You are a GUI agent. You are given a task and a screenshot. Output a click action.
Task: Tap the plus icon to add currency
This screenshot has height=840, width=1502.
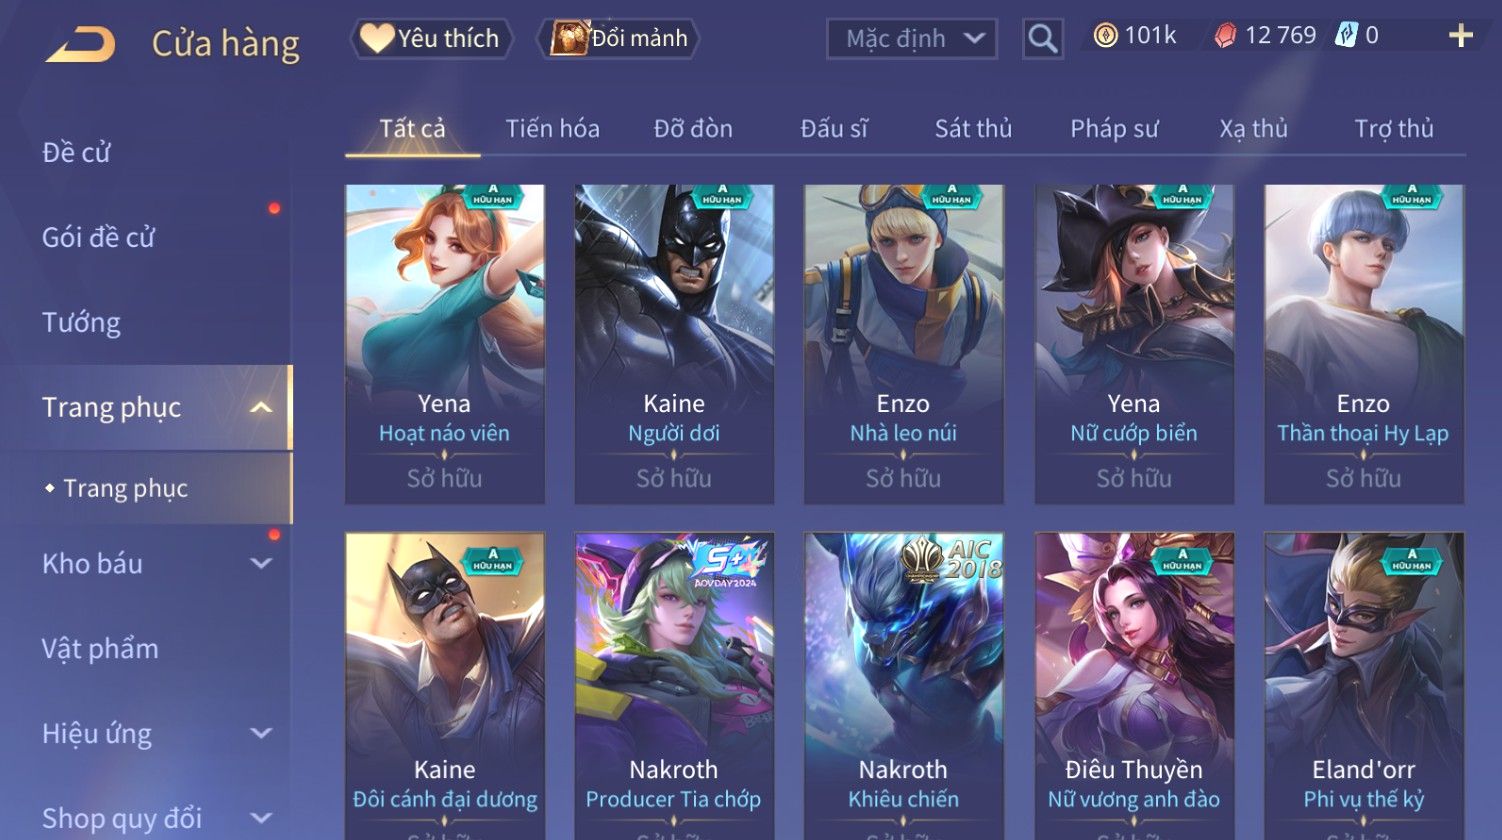click(x=1461, y=36)
